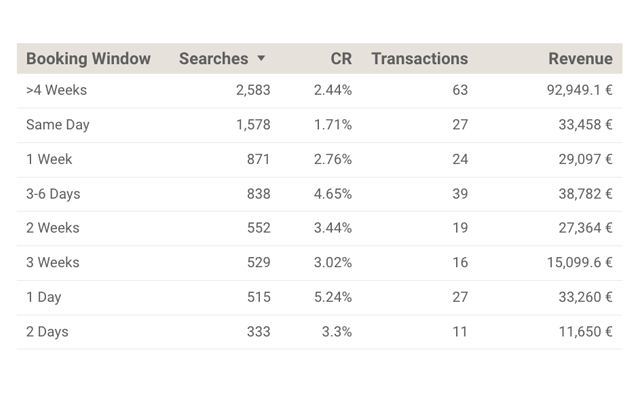Click the 2,583 searches value
640x400 pixels.
click(253, 90)
